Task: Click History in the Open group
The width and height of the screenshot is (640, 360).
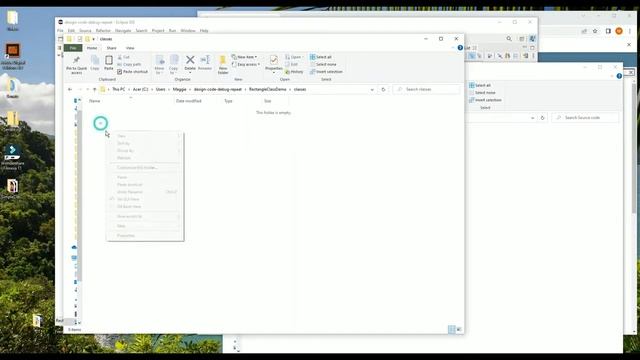Action: click(294, 72)
